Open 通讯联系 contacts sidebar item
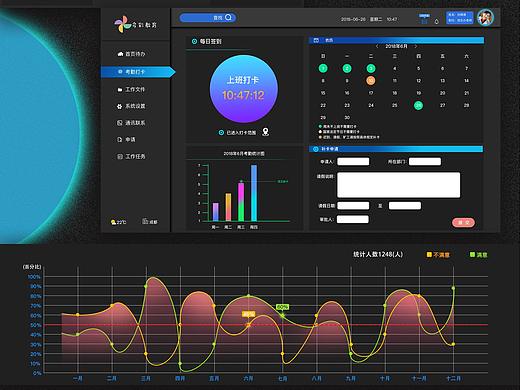The image size is (520, 390). coord(131,123)
